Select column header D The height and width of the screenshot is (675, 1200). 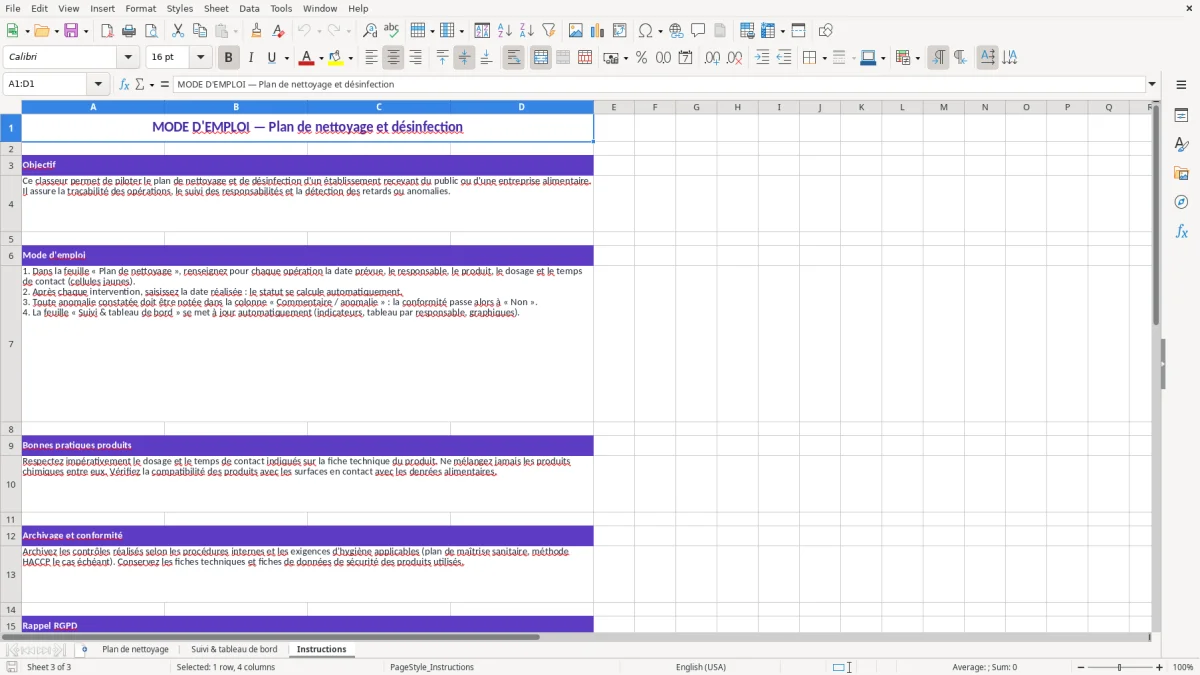coord(522,107)
